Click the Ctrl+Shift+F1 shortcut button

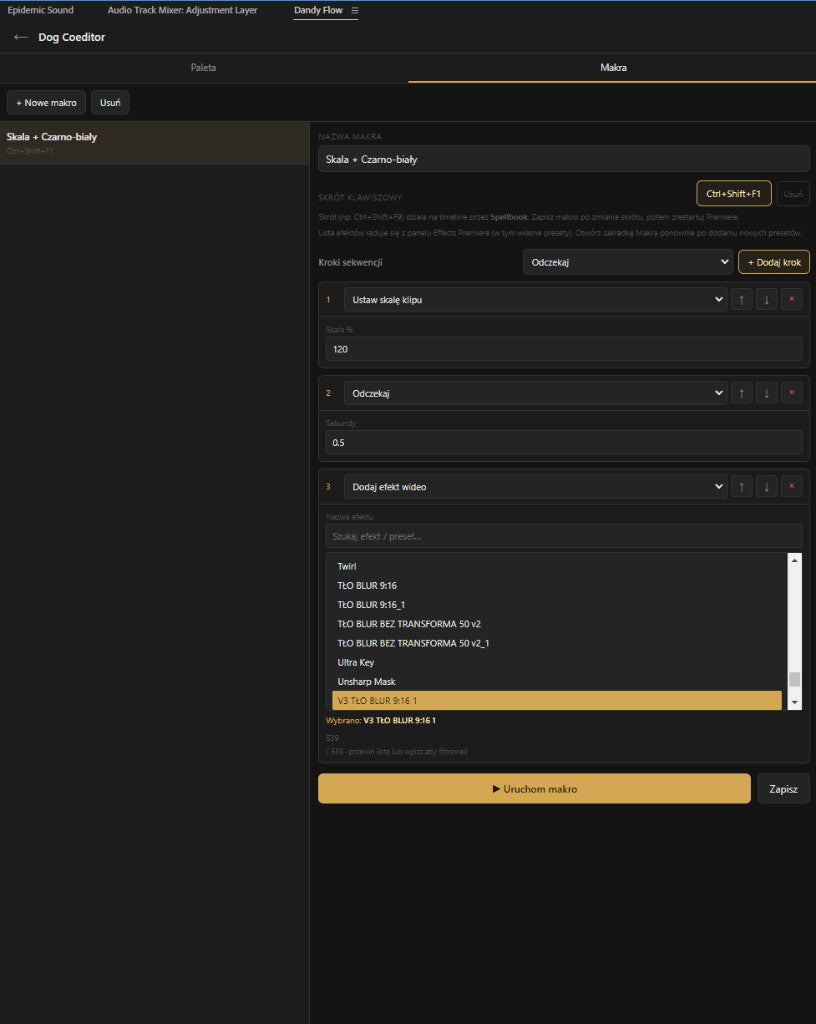pyautogui.click(x=734, y=193)
